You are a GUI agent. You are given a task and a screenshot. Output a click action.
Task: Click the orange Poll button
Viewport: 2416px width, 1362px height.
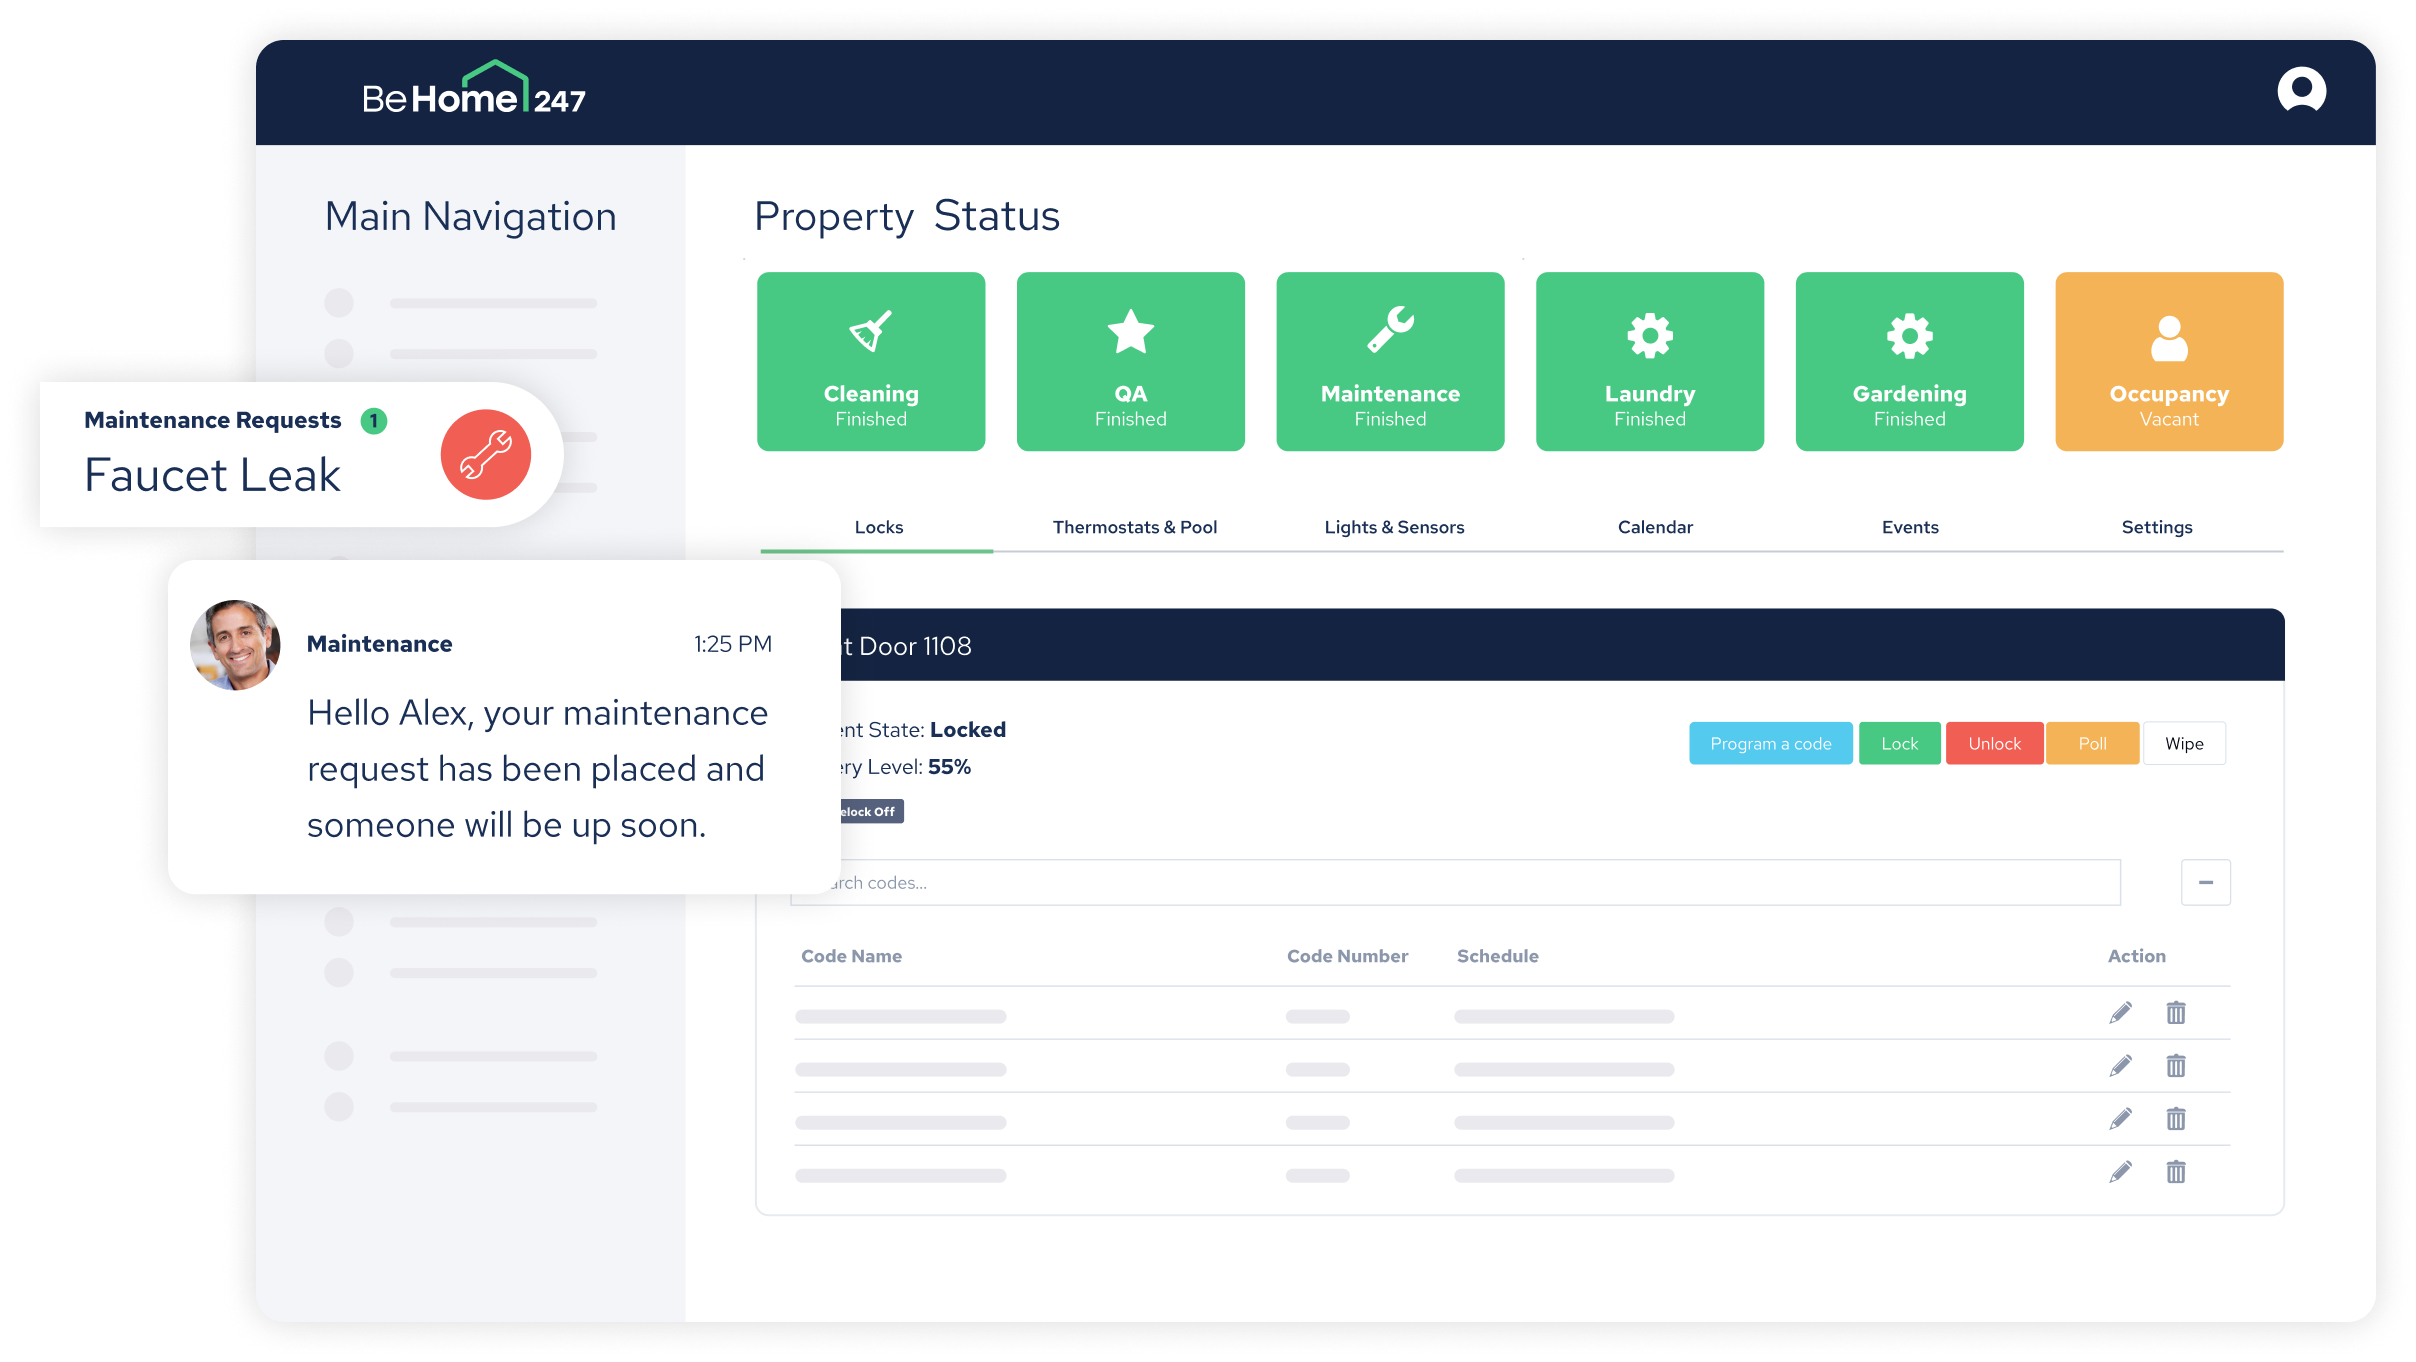[x=2092, y=743]
